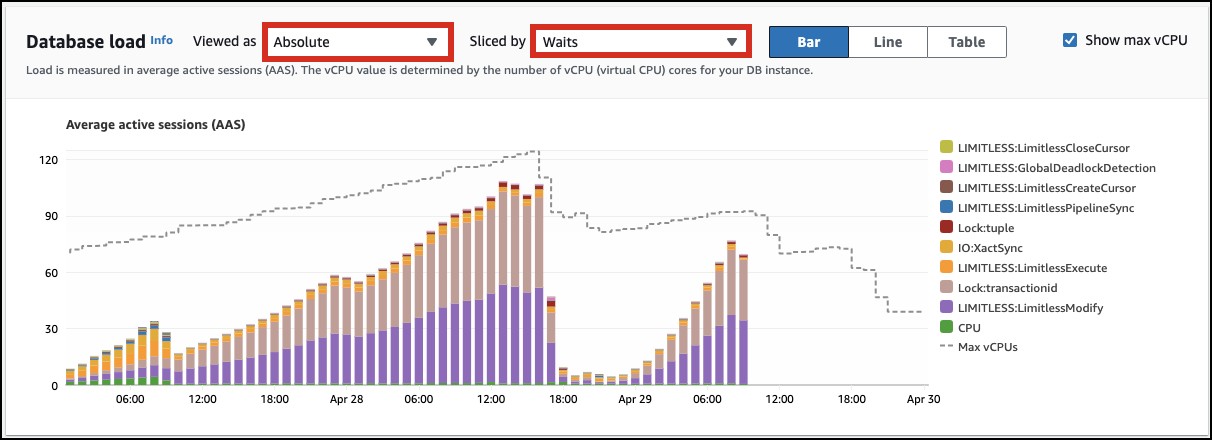
Task: Click the LimitlessPipelineSync blue legend icon
Action: [945, 208]
